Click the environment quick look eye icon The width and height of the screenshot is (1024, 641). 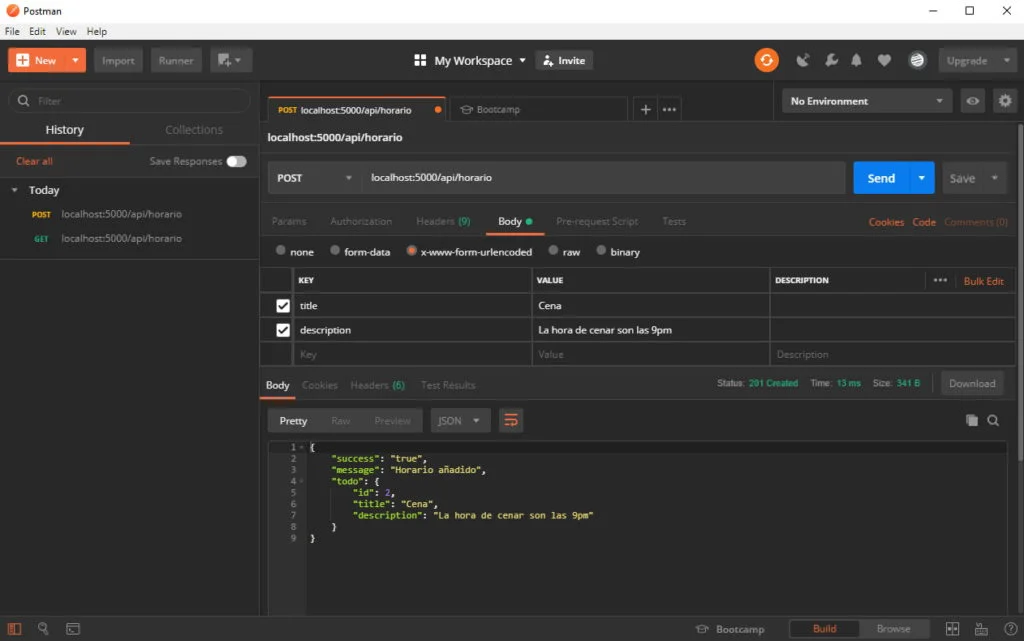[x=972, y=101]
